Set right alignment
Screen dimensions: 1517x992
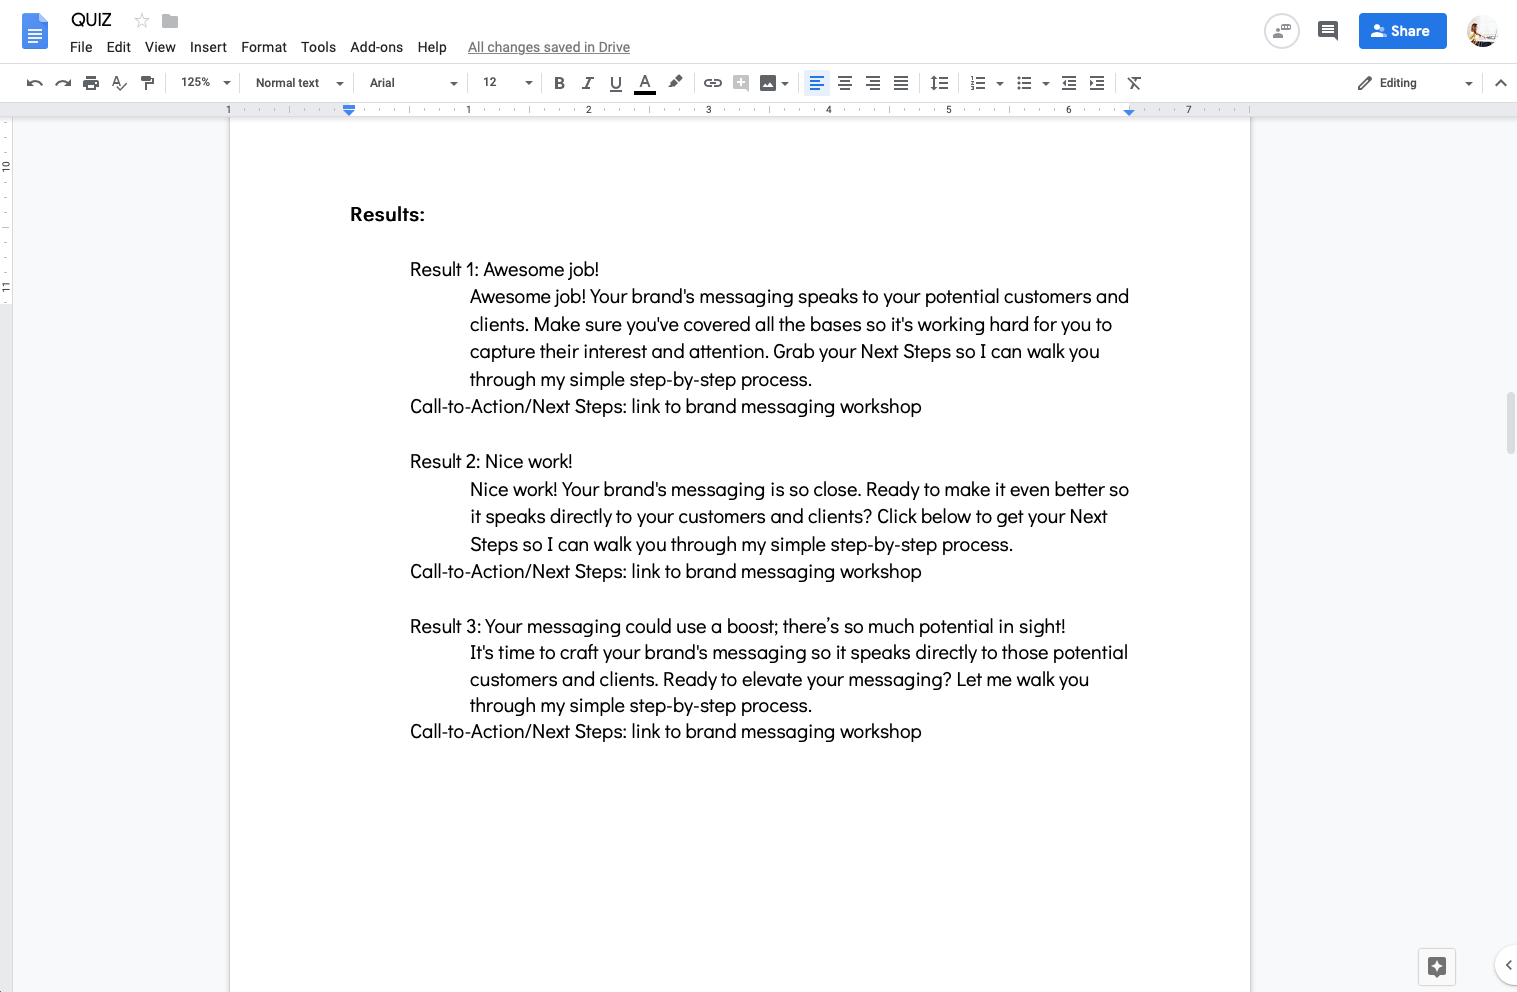873,83
